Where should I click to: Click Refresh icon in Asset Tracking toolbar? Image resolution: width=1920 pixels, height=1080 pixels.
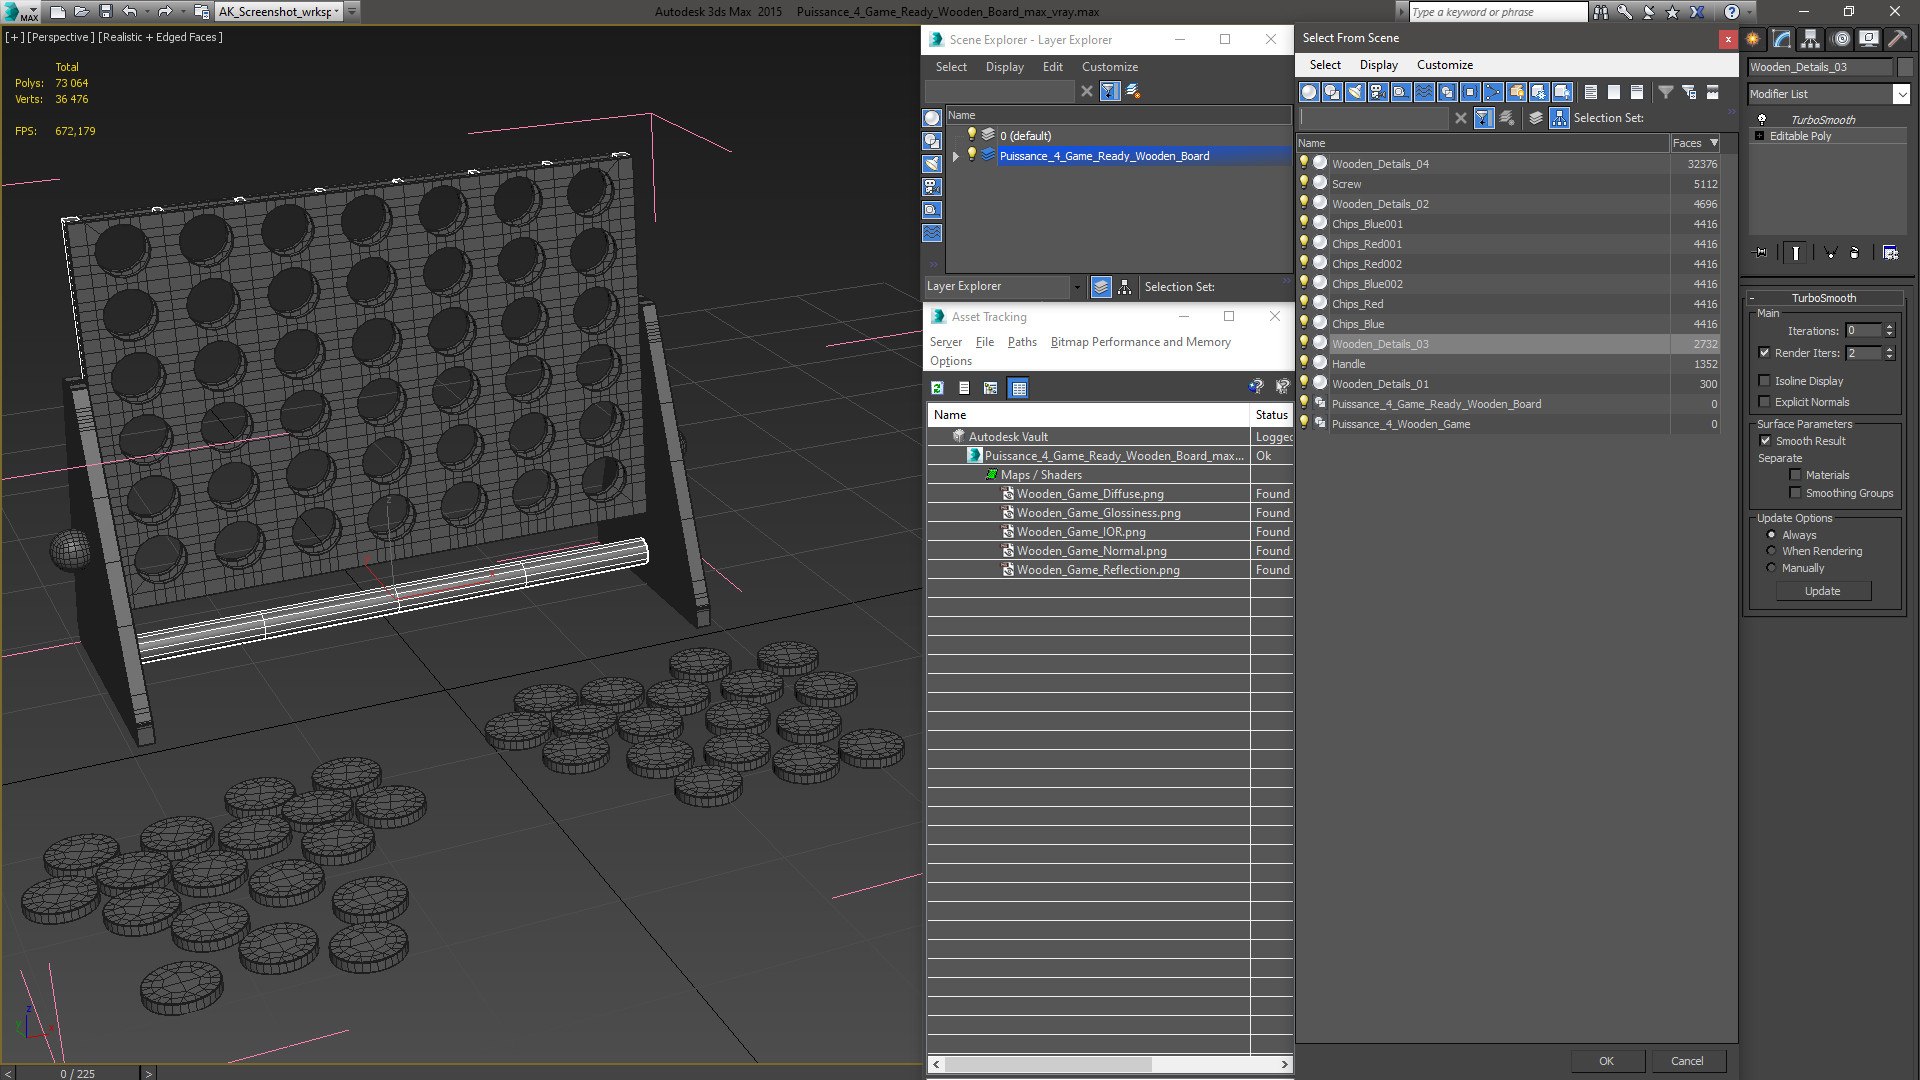point(937,388)
